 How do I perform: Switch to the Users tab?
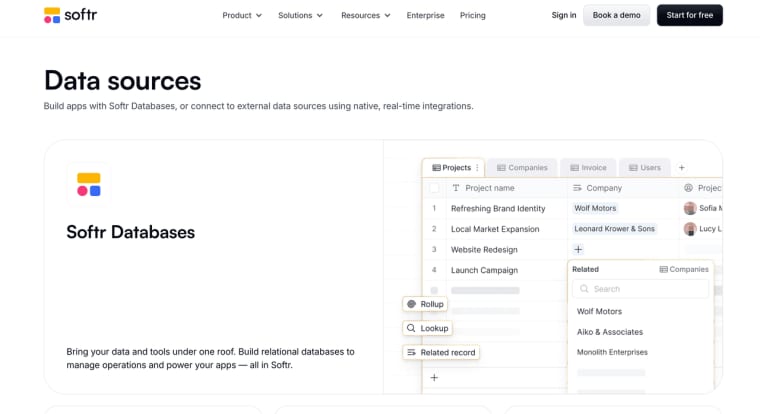645,168
